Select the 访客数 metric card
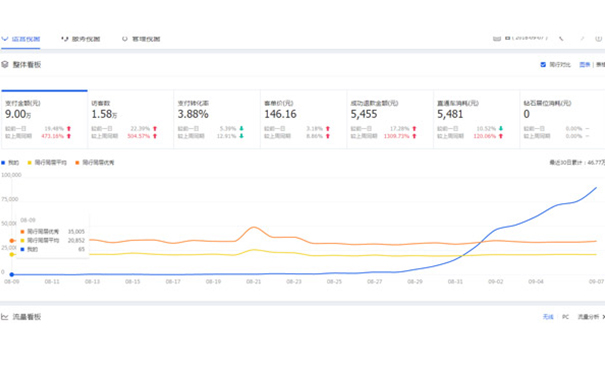Image resolution: width=605 pixels, height=375 pixels. (x=131, y=119)
